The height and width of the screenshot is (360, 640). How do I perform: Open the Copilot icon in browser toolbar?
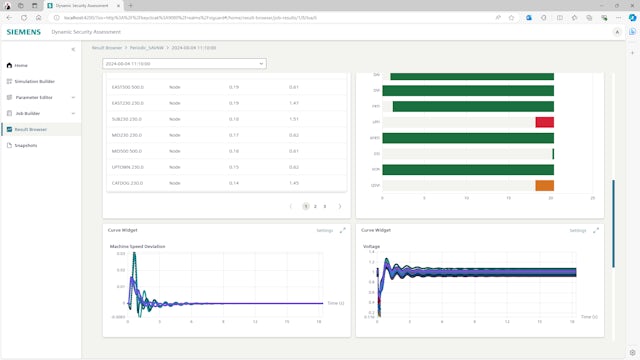click(x=632, y=18)
